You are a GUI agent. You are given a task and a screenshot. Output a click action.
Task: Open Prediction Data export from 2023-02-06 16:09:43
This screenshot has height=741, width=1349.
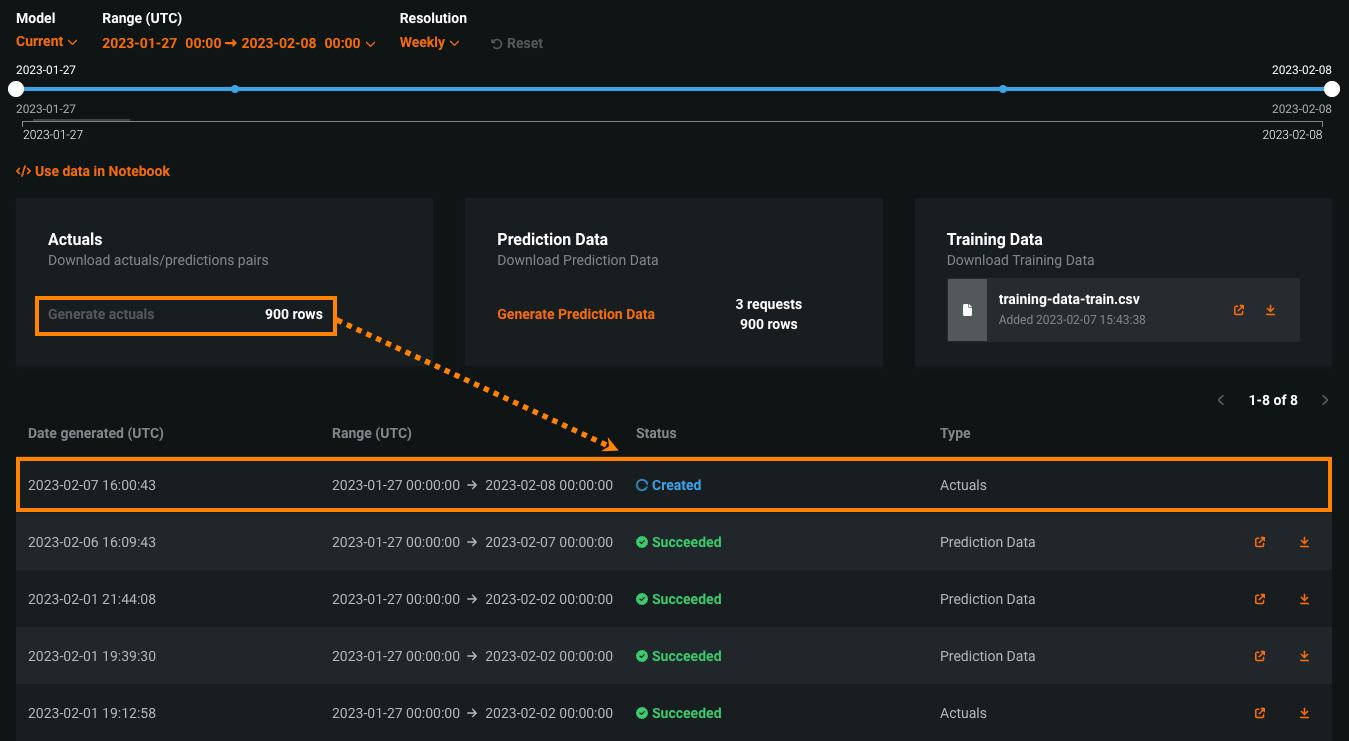coord(1260,542)
